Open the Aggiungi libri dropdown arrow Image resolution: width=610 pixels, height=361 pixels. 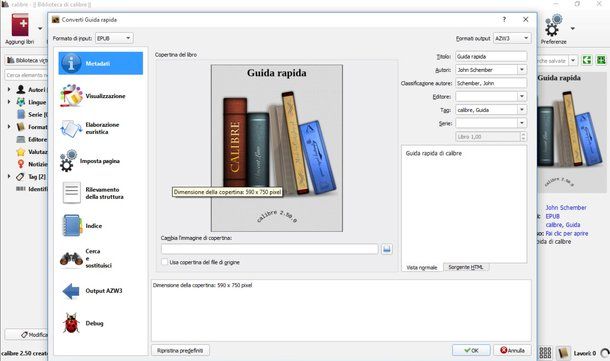pyautogui.click(x=40, y=28)
